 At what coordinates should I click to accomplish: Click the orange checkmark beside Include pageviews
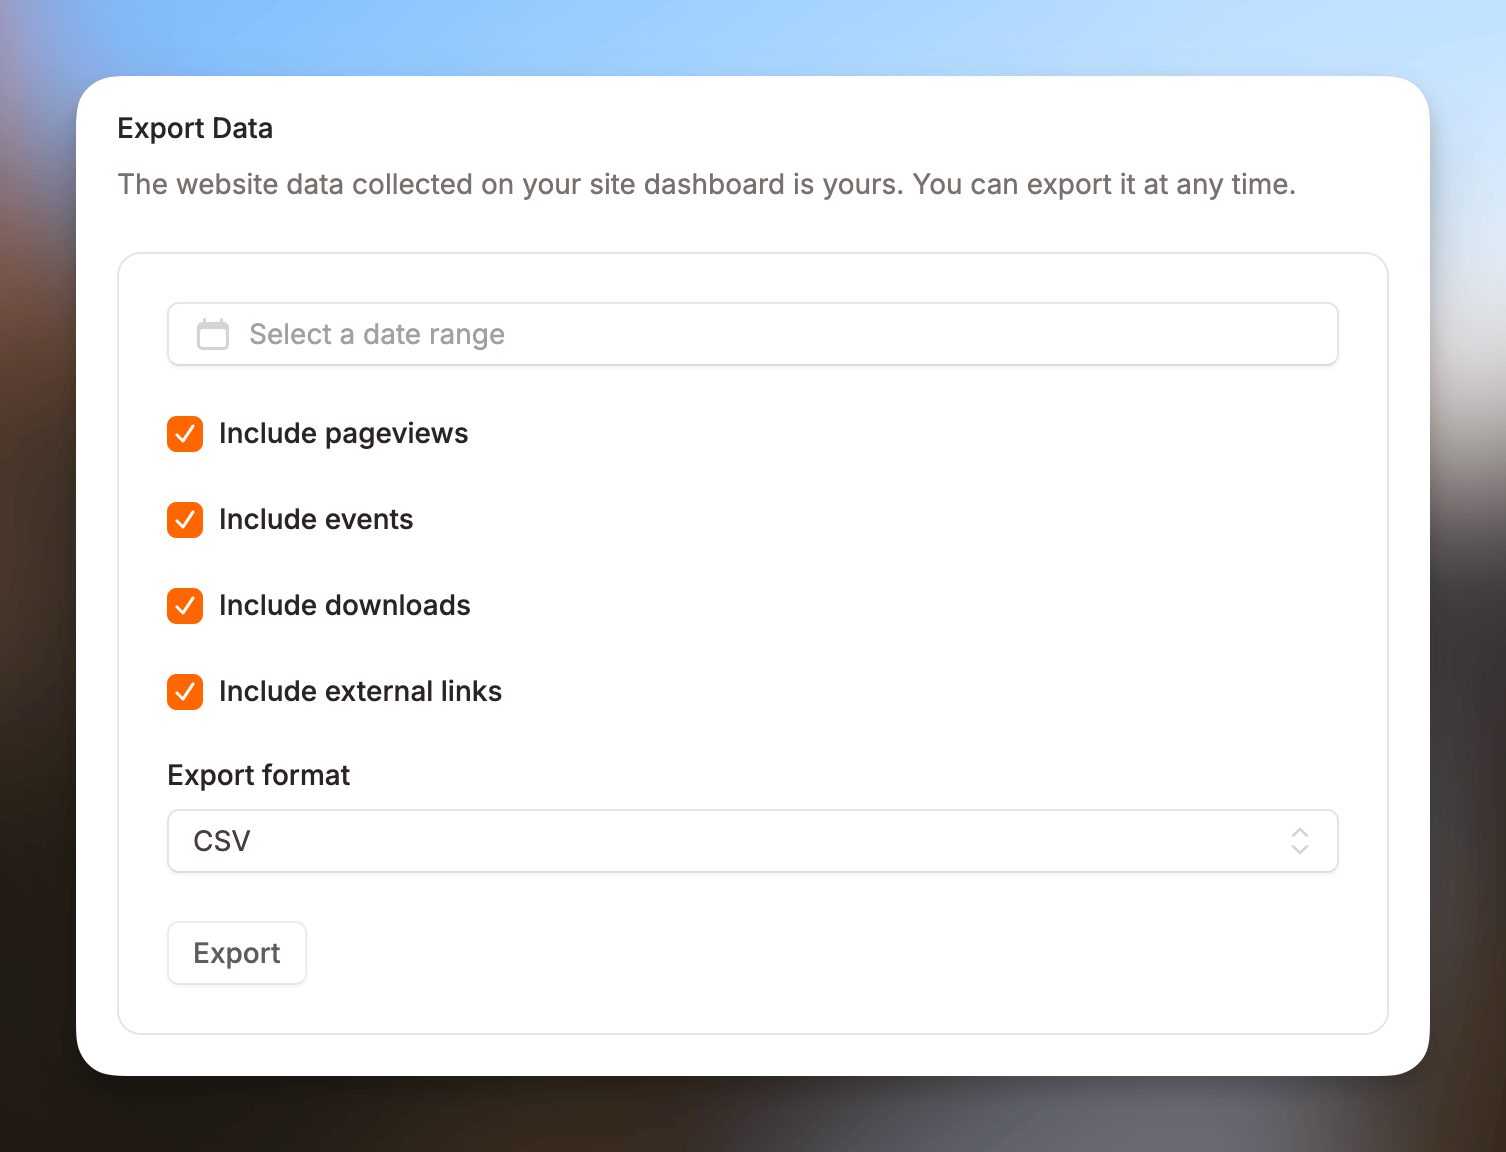pyautogui.click(x=185, y=434)
